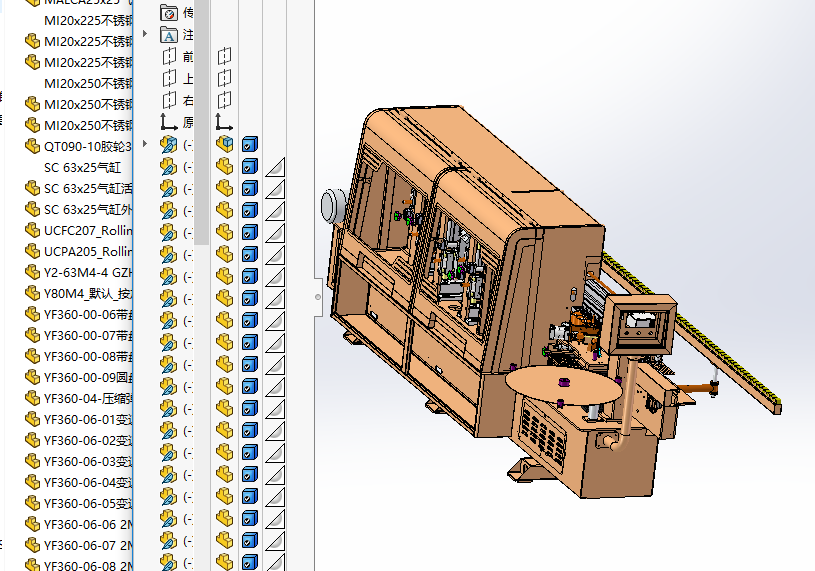Screen dimensions: 815x571
Task: Click the UCPA205_Rollin part icon
Action: [32, 251]
